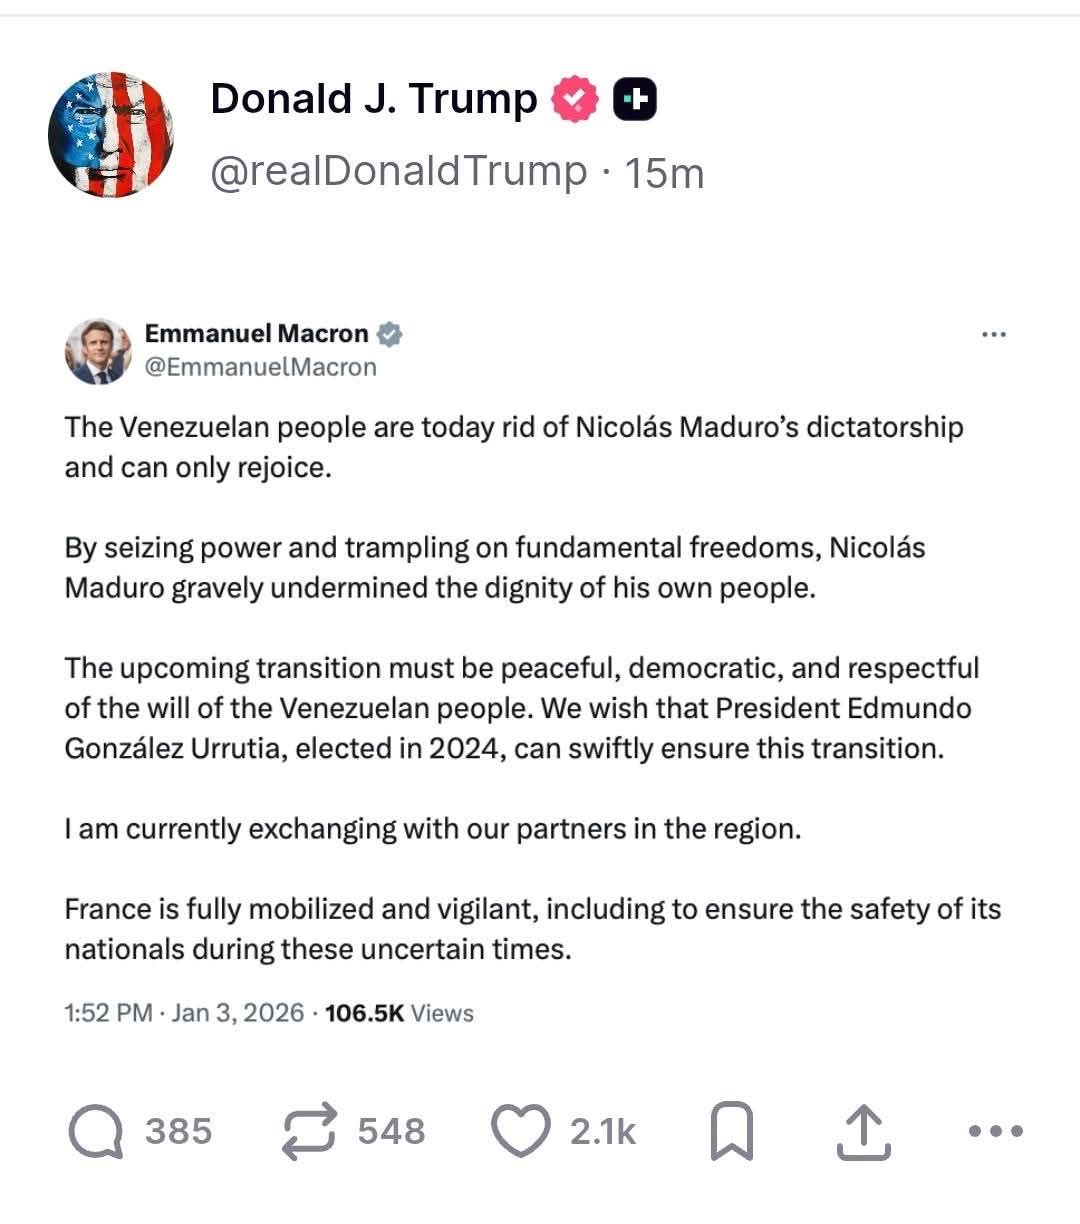Click the Emmanuel Macron name in the embedded post

click(x=256, y=333)
